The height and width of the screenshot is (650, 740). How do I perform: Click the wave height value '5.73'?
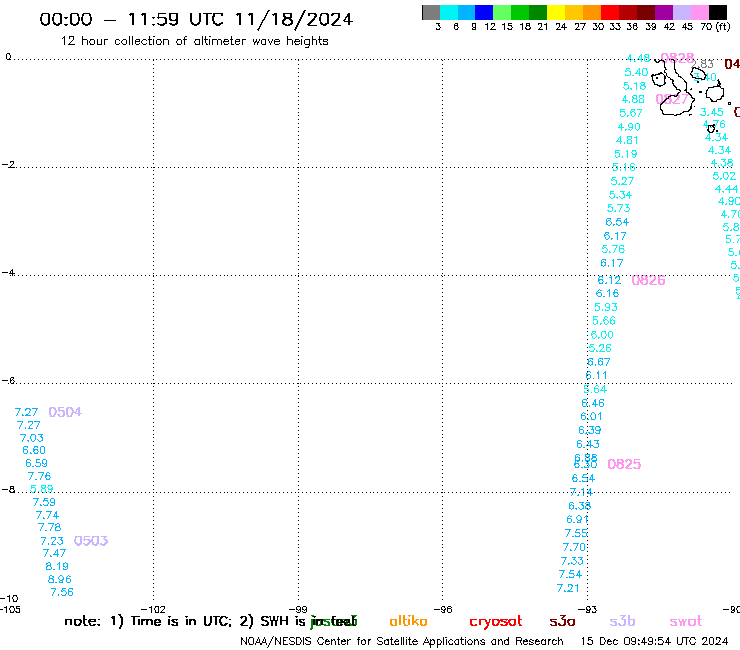618,208
